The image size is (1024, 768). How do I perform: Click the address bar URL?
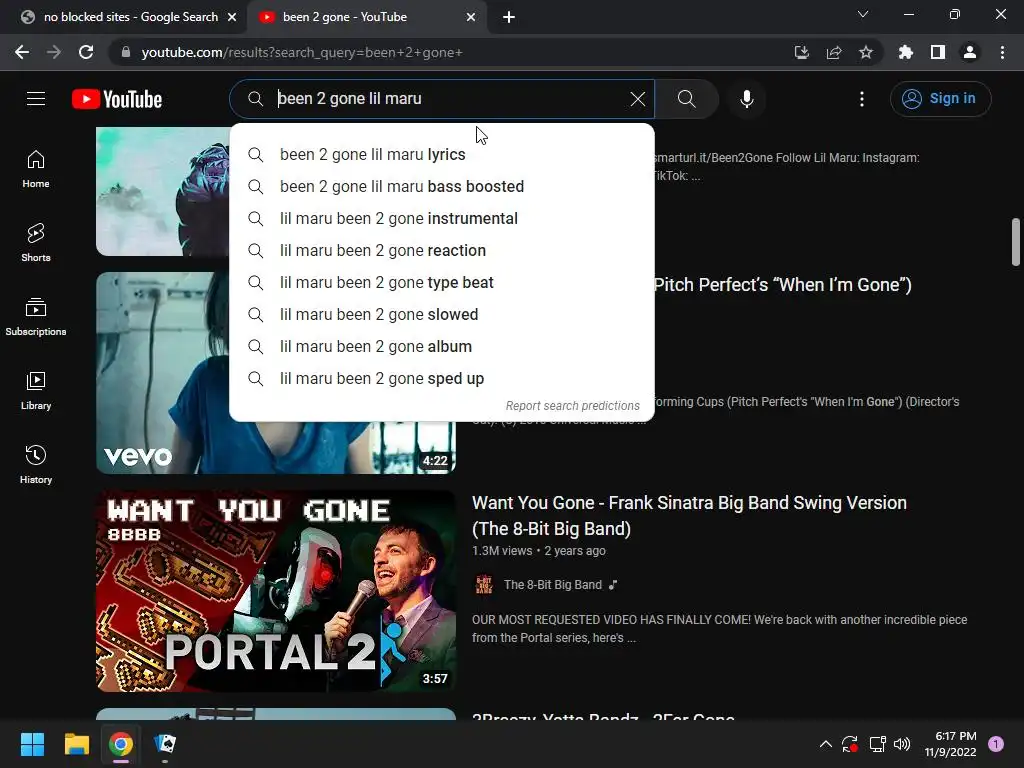click(302, 52)
